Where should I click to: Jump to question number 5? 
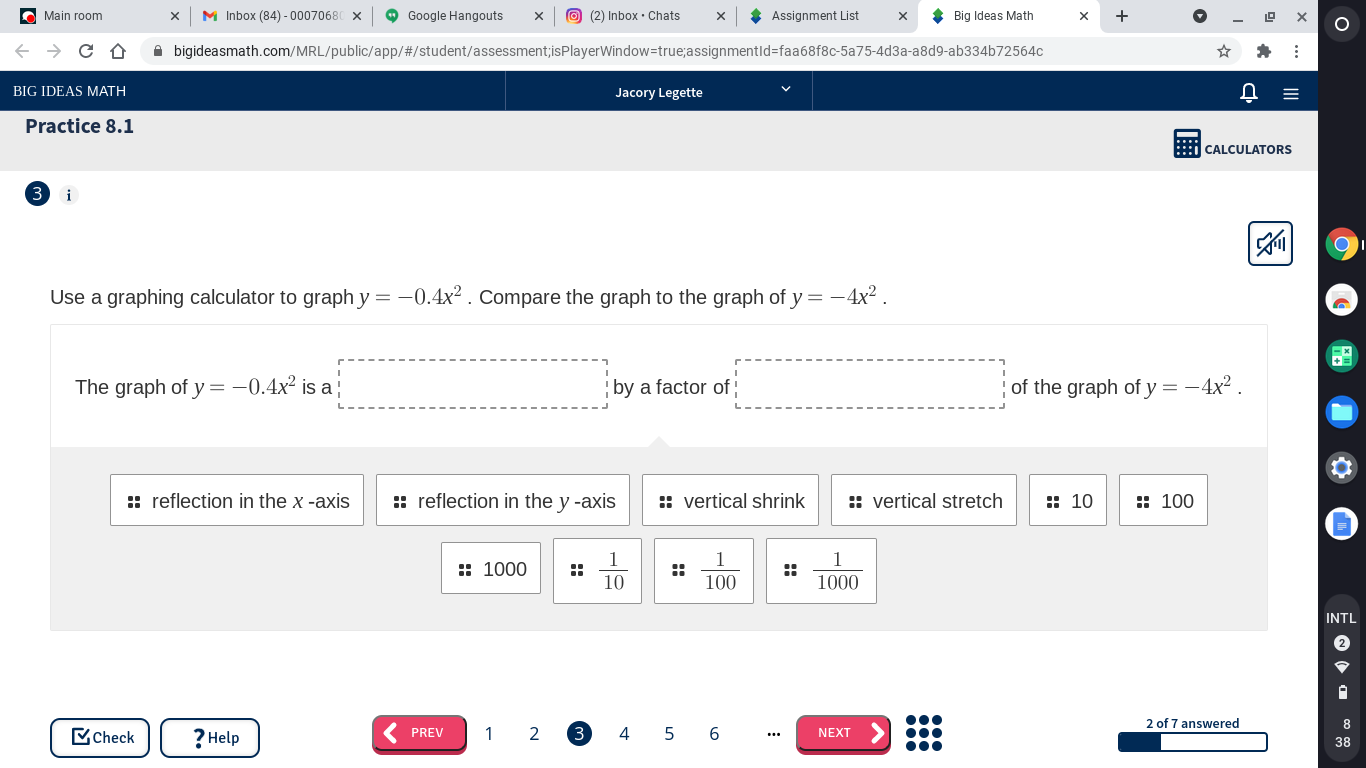669,734
